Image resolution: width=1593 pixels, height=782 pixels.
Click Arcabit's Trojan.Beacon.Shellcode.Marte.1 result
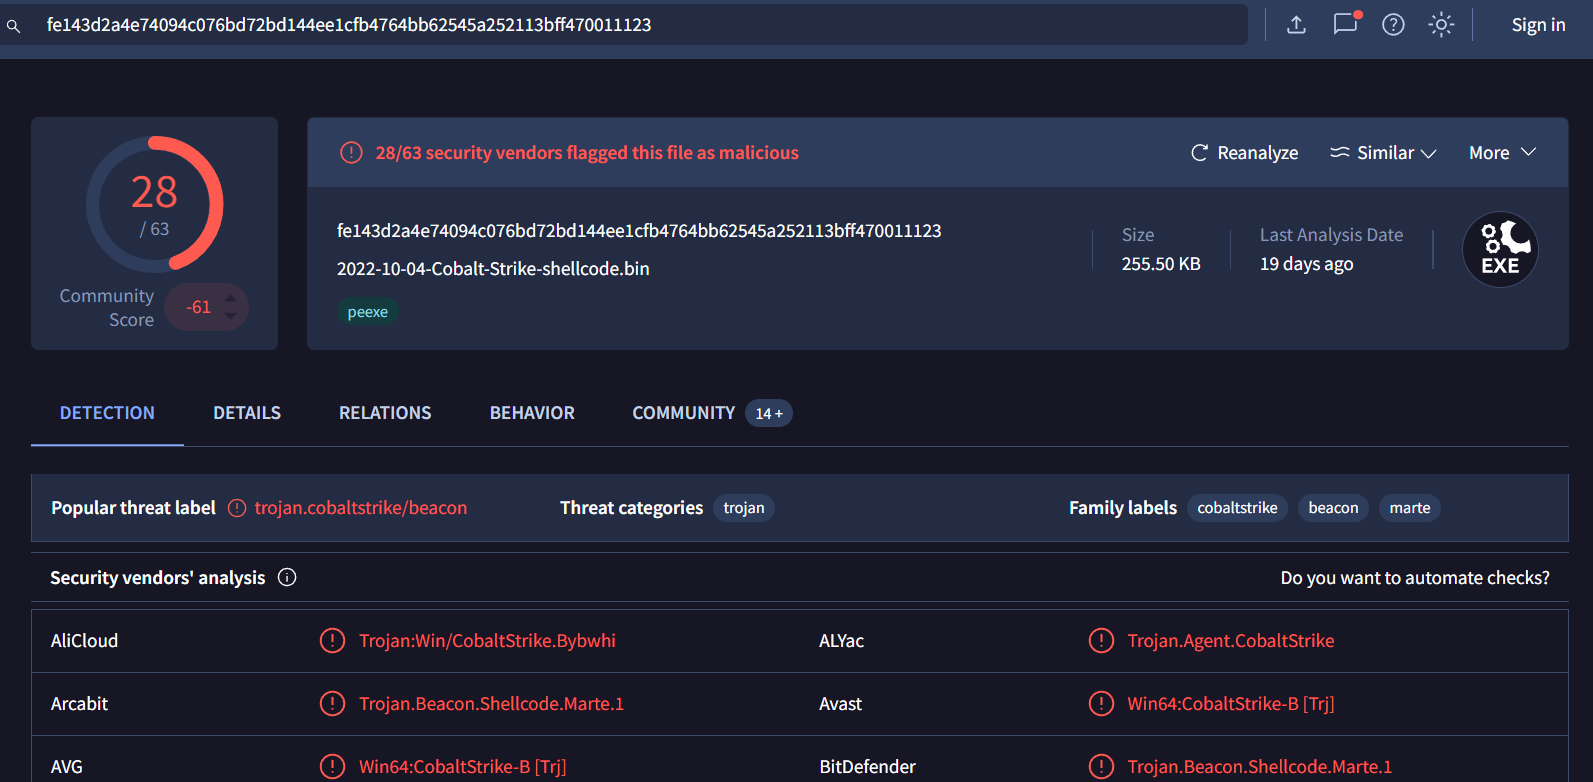pos(491,704)
